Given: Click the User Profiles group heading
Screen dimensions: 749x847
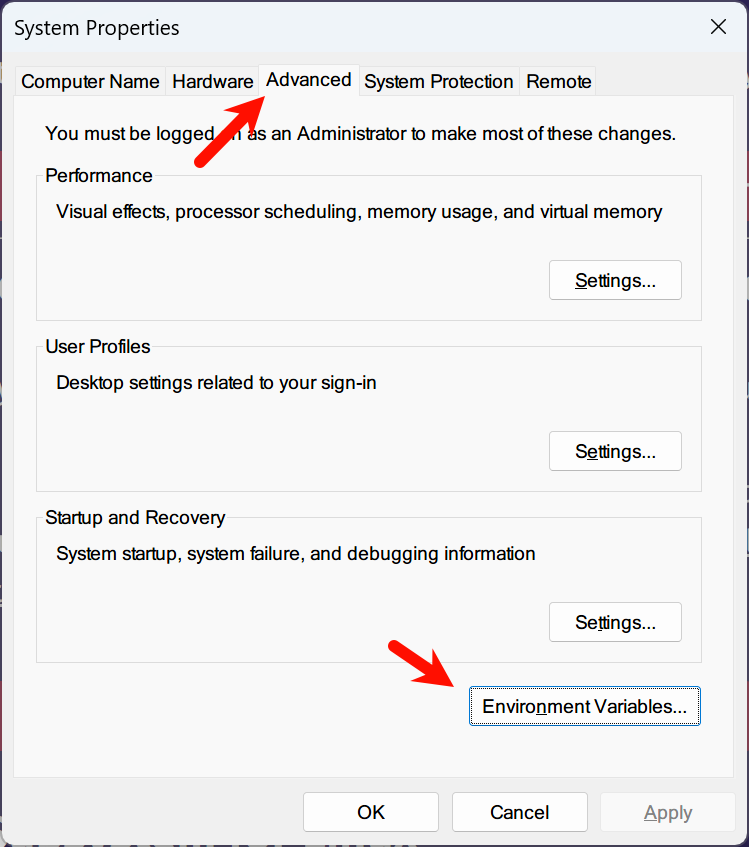Looking at the screenshot, I should [x=98, y=347].
